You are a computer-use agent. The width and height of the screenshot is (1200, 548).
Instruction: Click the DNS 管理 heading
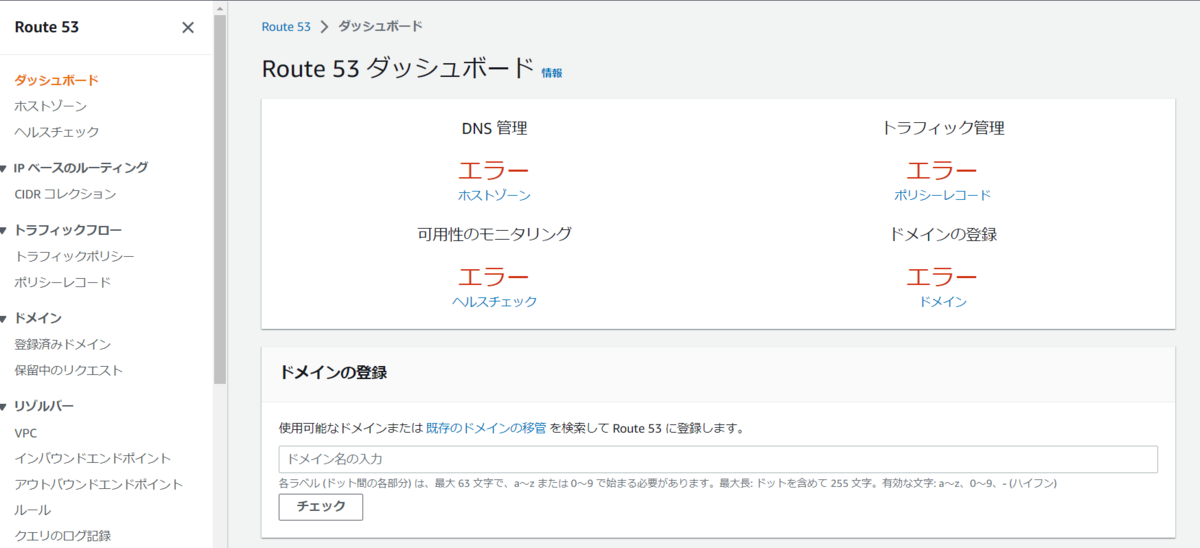[x=494, y=128]
